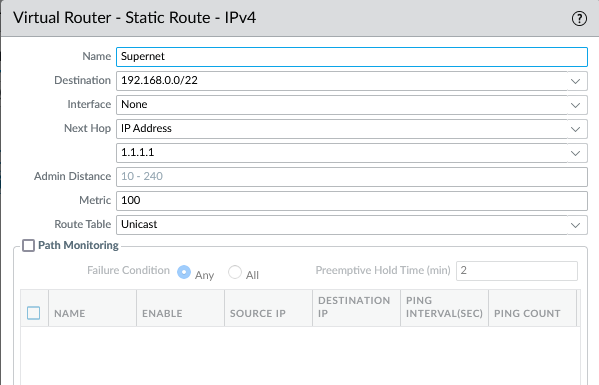Click the Admin Distance label
This screenshot has width=599, height=385.
click(73, 176)
